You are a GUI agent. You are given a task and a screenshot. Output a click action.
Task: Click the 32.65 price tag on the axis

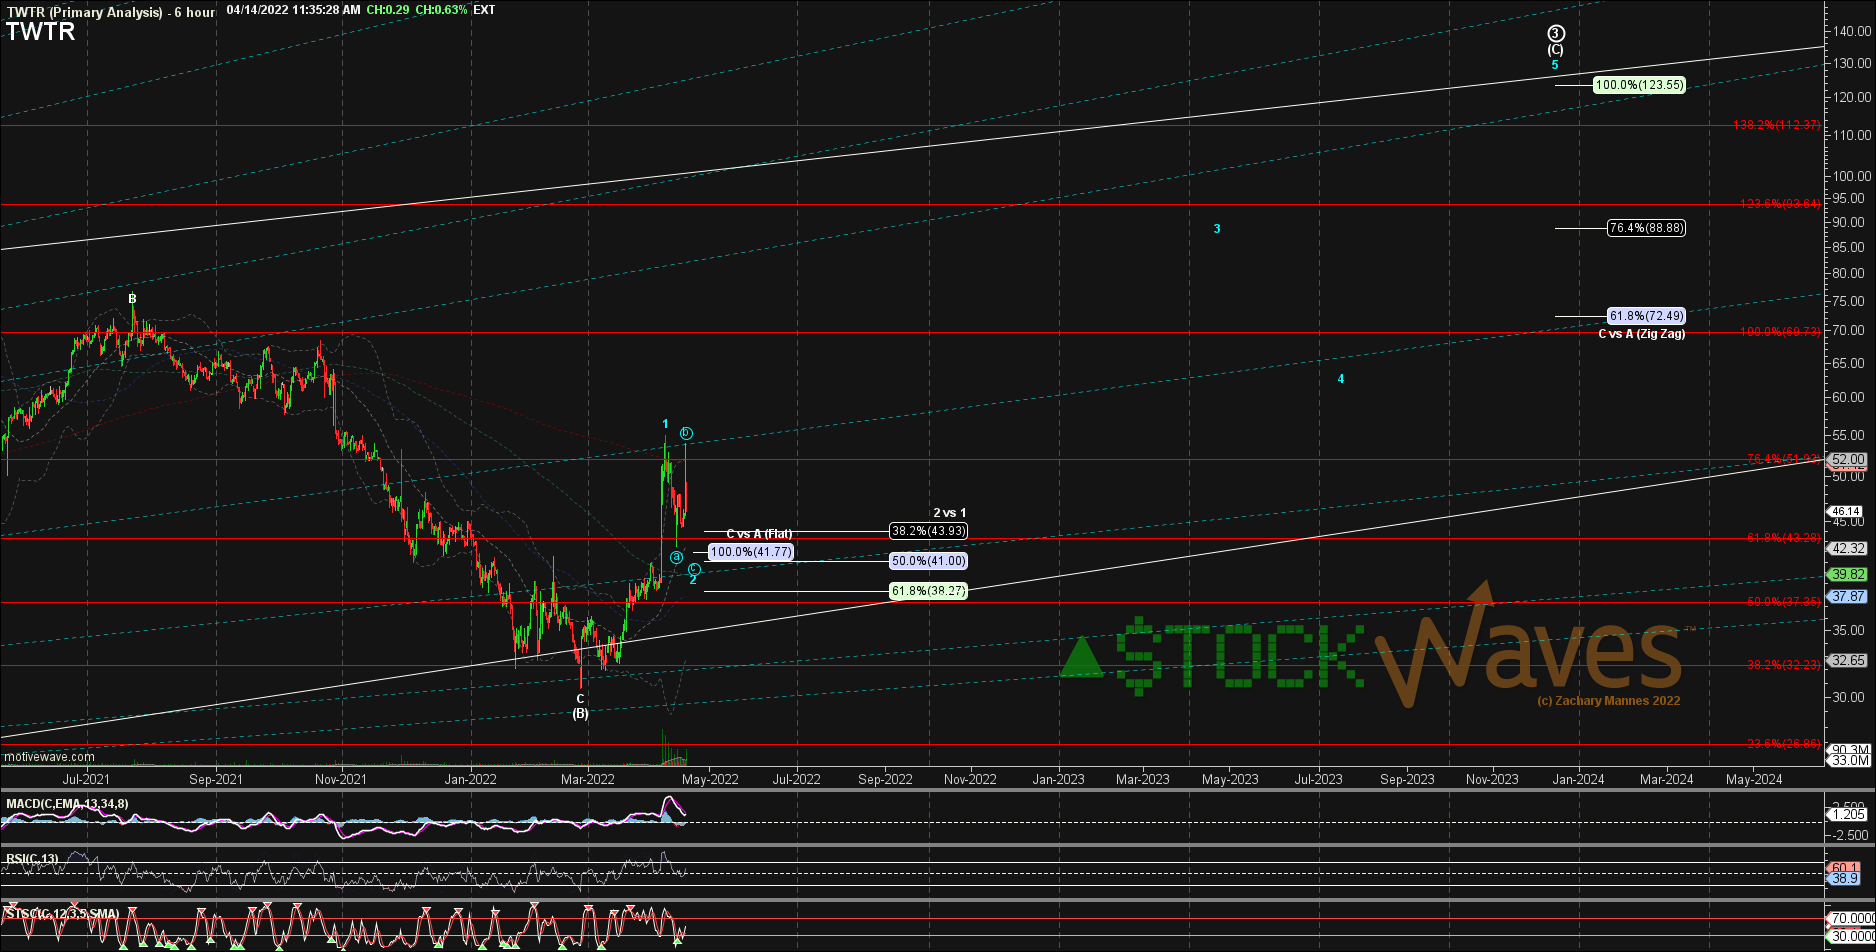[x=1847, y=661]
